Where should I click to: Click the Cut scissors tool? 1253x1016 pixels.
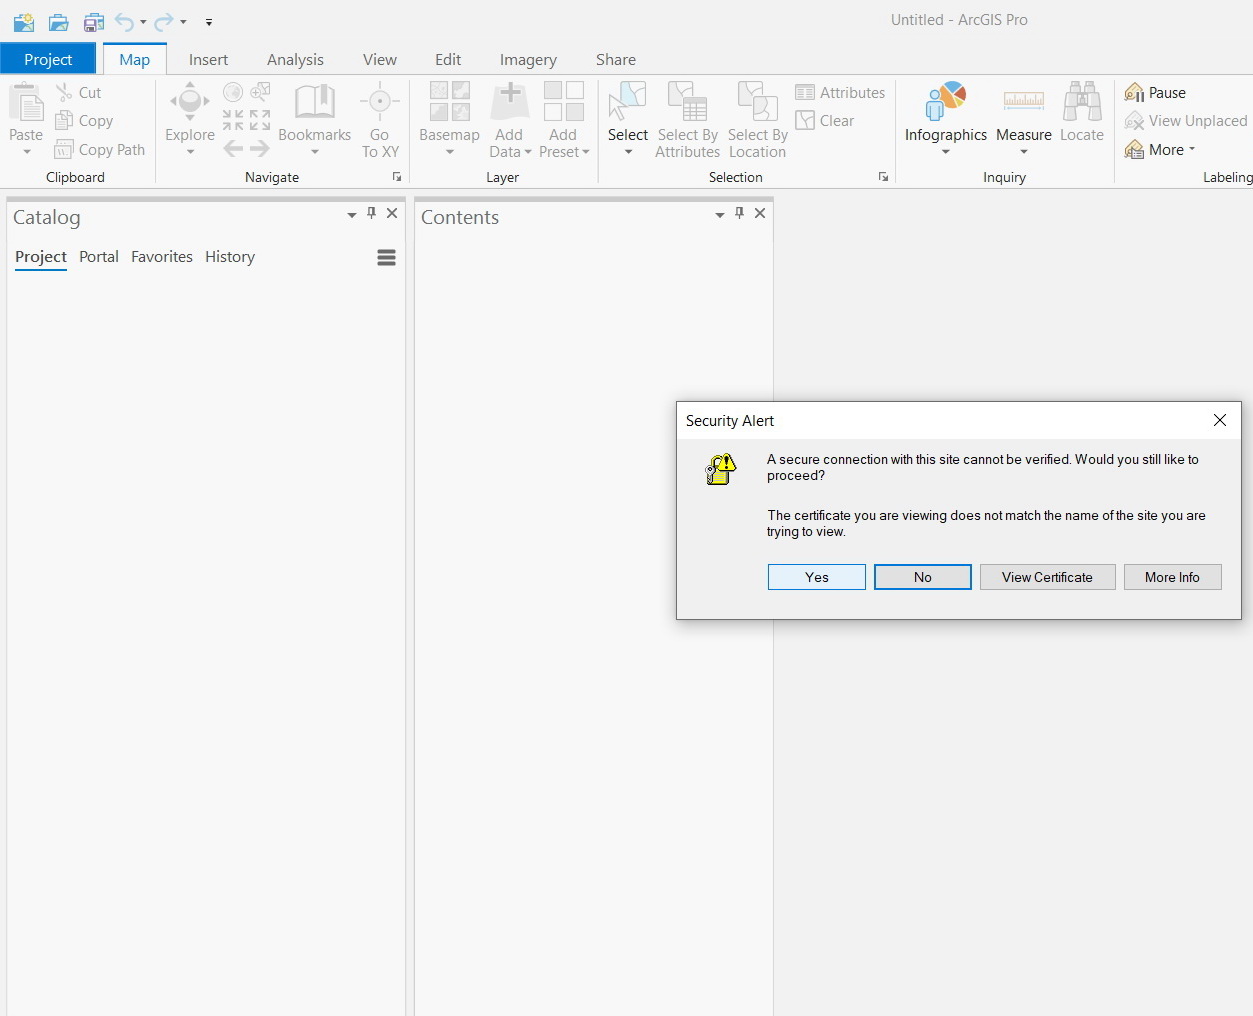(79, 92)
